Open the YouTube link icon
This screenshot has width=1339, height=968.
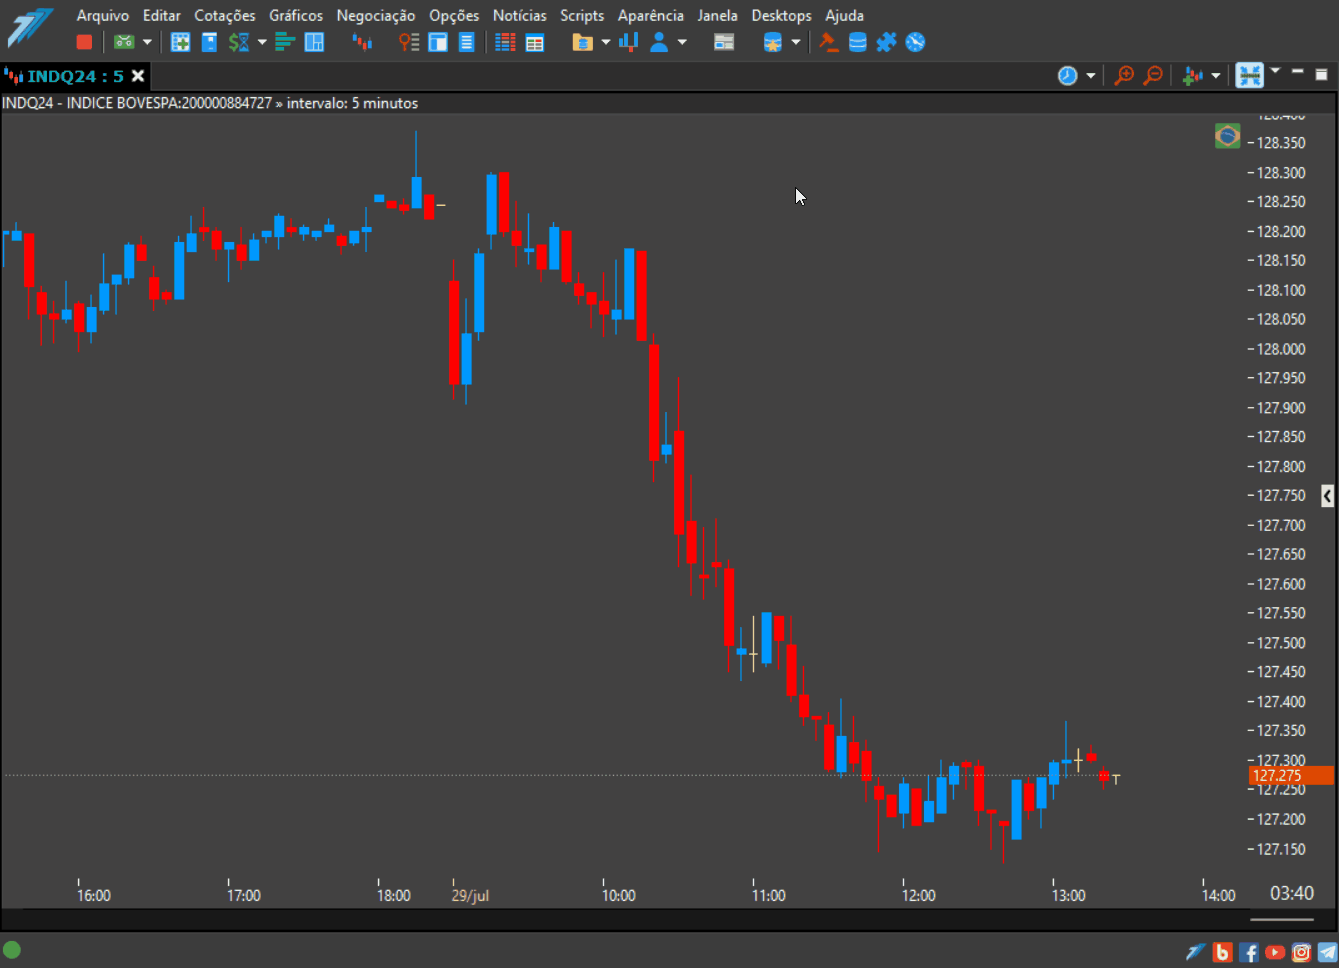tap(1275, 952)
